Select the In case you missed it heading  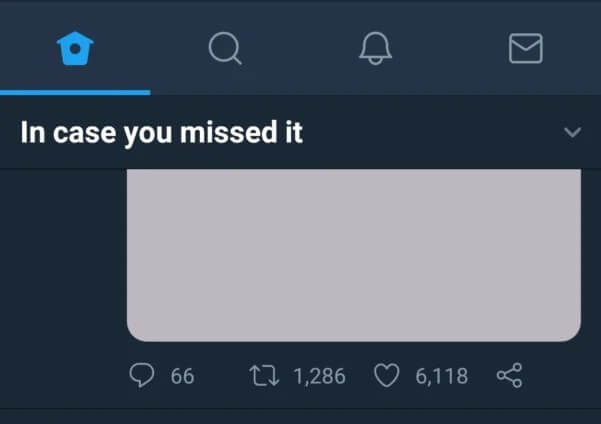click(x=161, y=132)
